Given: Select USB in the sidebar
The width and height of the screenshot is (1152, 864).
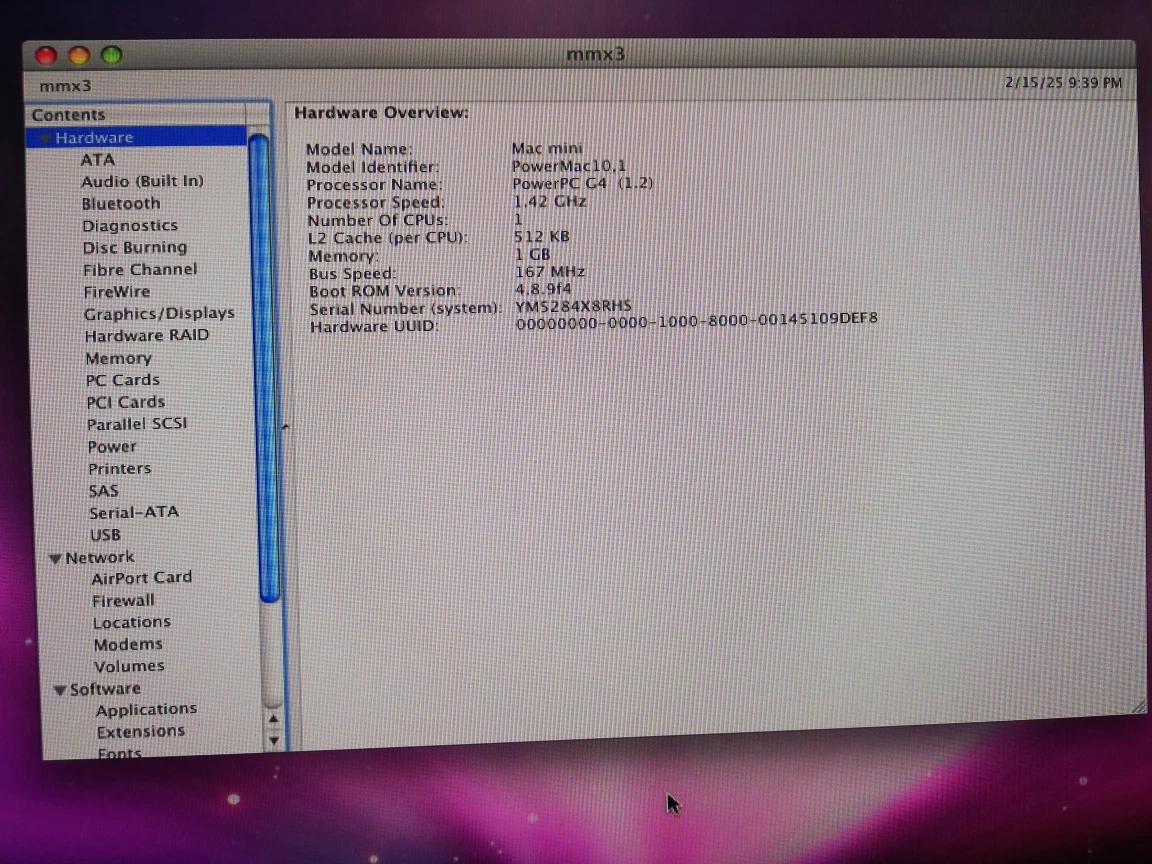Looking at the screenshot, I should click(105, 535).
